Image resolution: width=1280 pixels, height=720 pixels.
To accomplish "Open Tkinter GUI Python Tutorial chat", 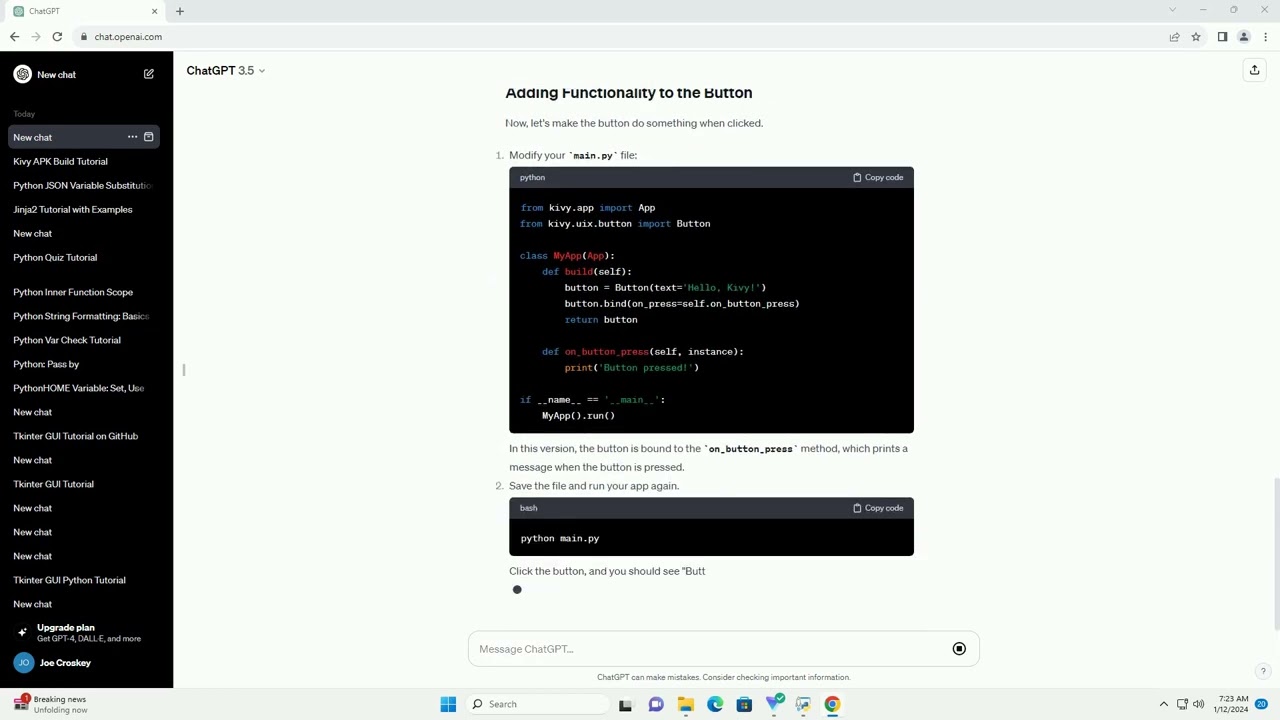I will pyautogui.click(x=70, y=580).
